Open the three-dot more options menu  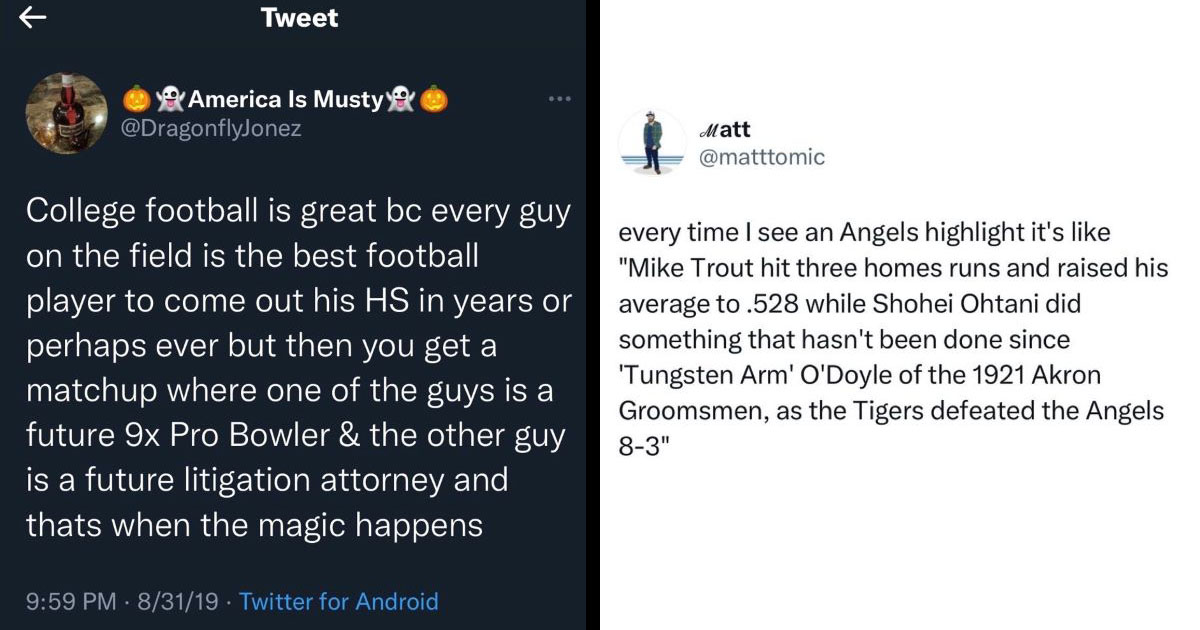coord(559,99)
